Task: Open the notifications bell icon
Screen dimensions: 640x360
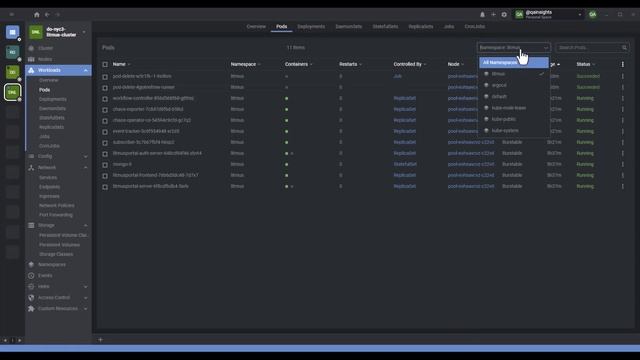Action: pos(482,15)
